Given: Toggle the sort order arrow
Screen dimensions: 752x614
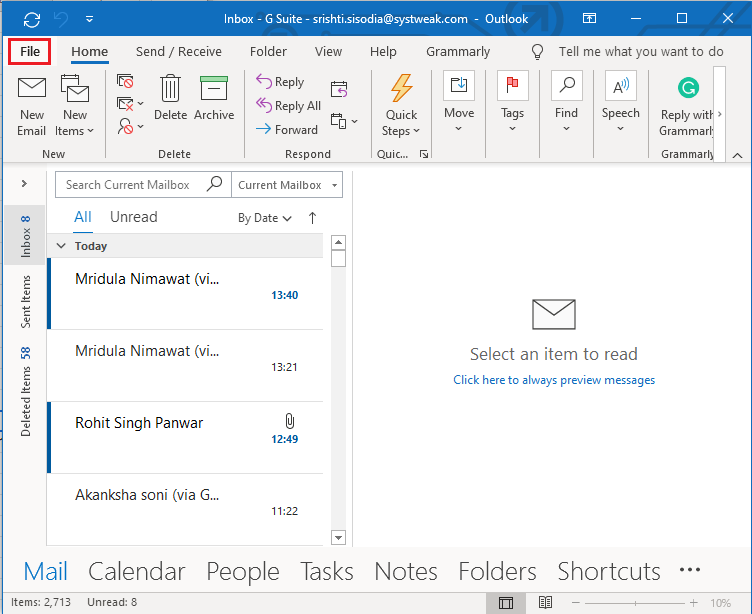Looking at the screenshot, I should coord(312,218).
